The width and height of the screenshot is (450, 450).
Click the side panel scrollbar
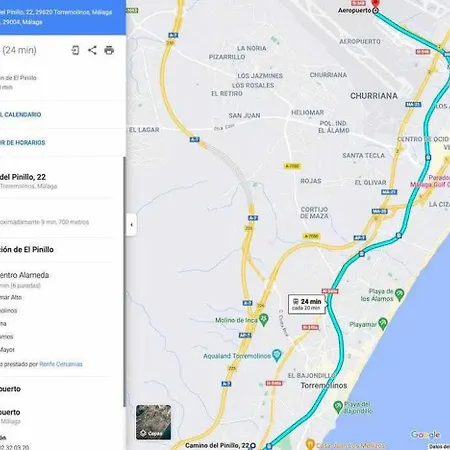[125, 282]
